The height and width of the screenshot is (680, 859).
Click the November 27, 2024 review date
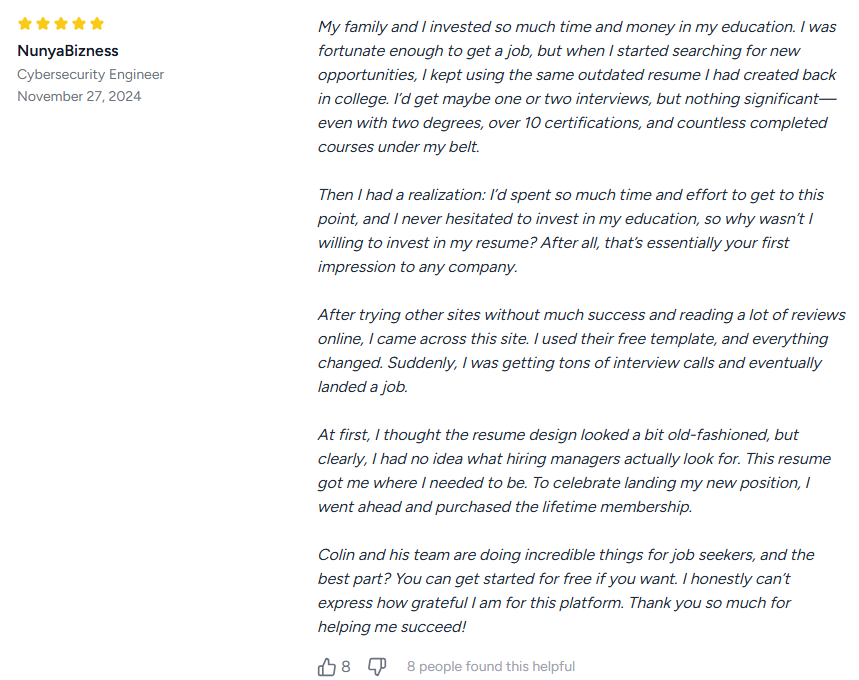point(79,96)
